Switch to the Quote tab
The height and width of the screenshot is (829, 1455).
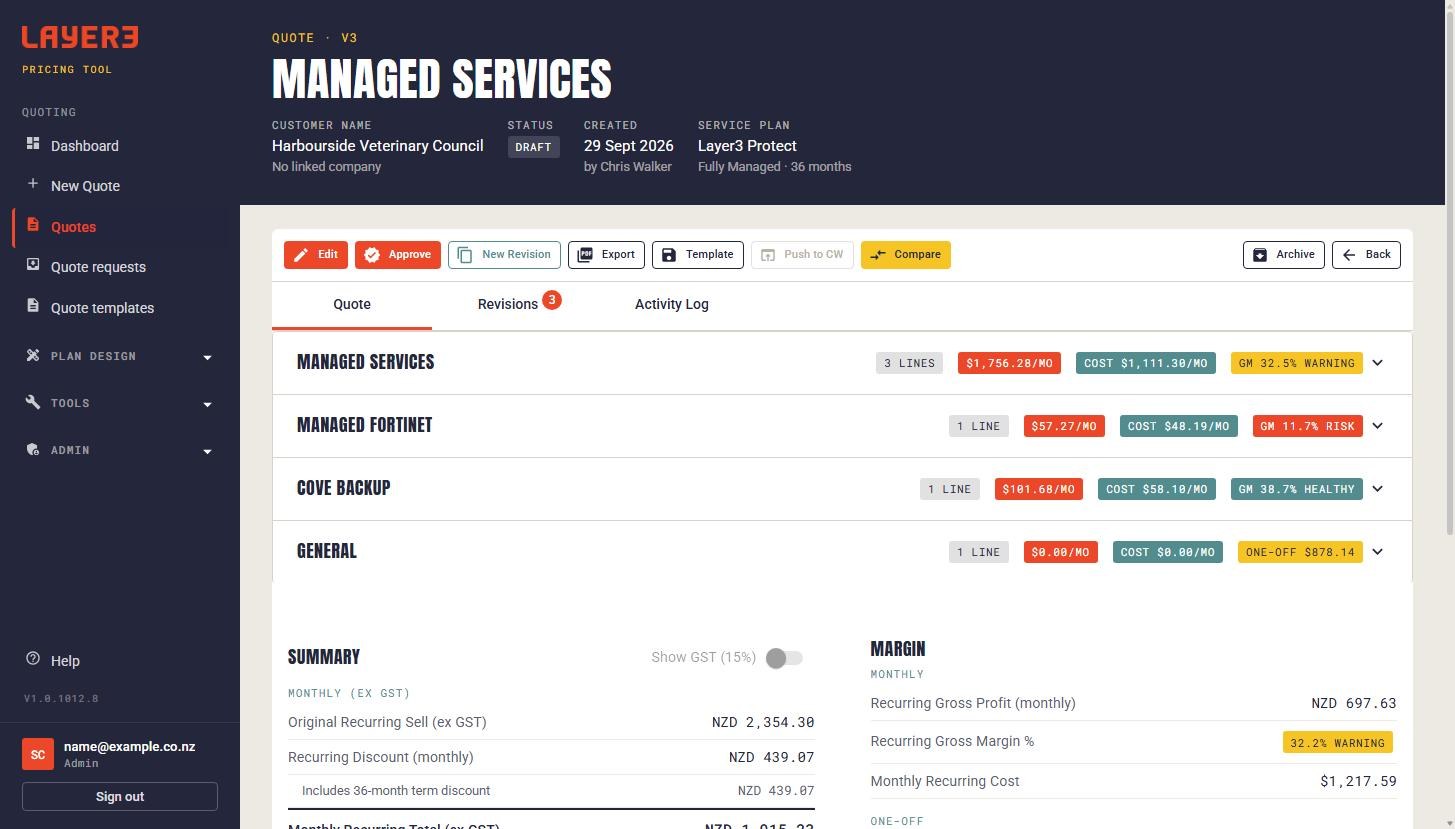coord(352,304)
